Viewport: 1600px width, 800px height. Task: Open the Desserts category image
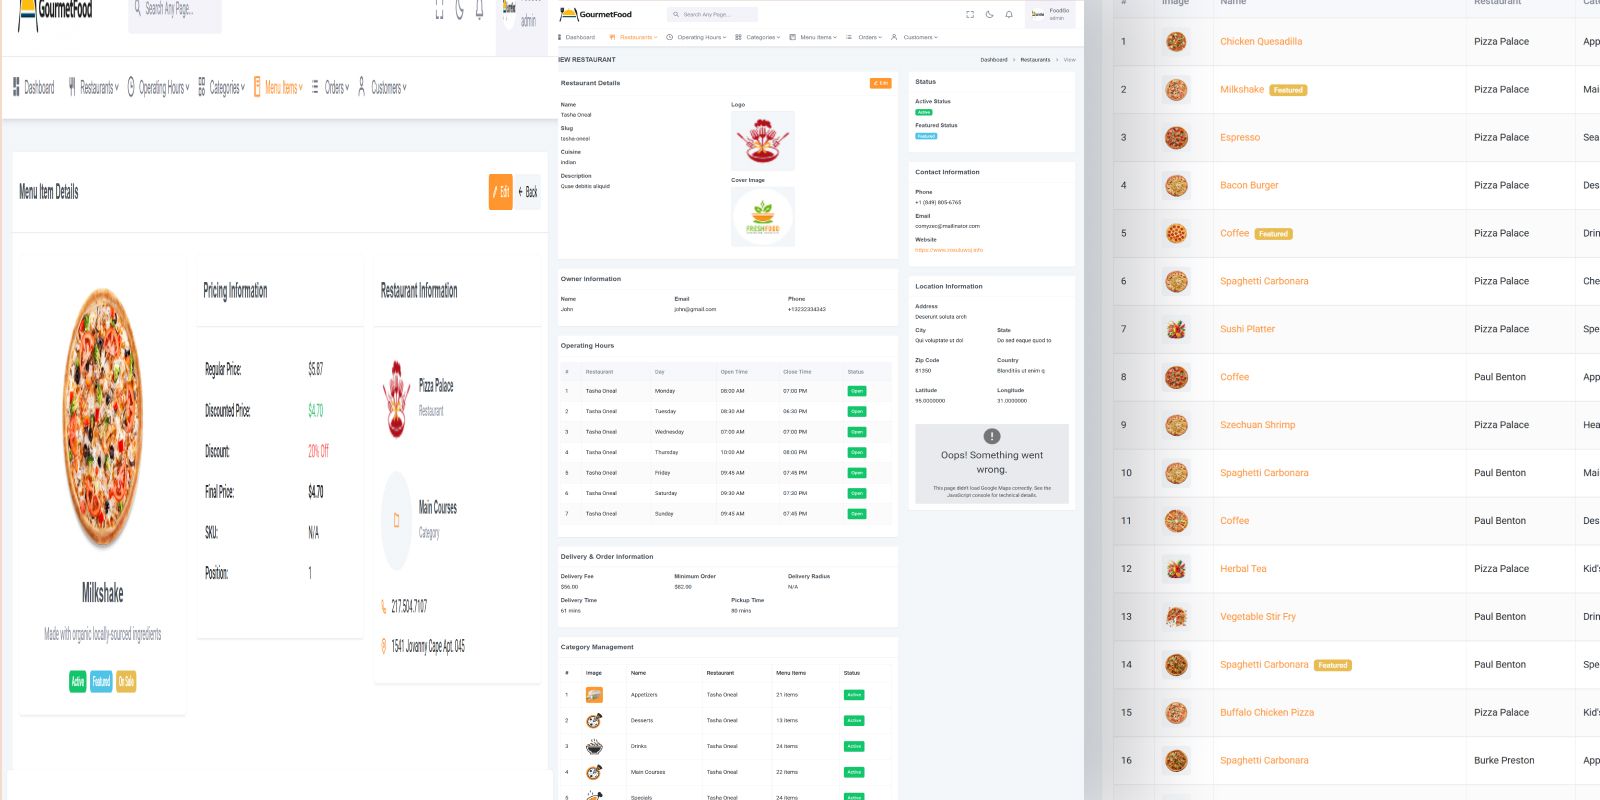(594, 721)
